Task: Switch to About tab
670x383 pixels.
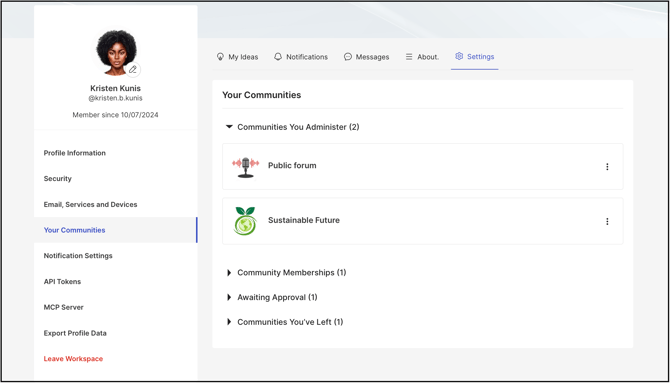Action: 422,57
